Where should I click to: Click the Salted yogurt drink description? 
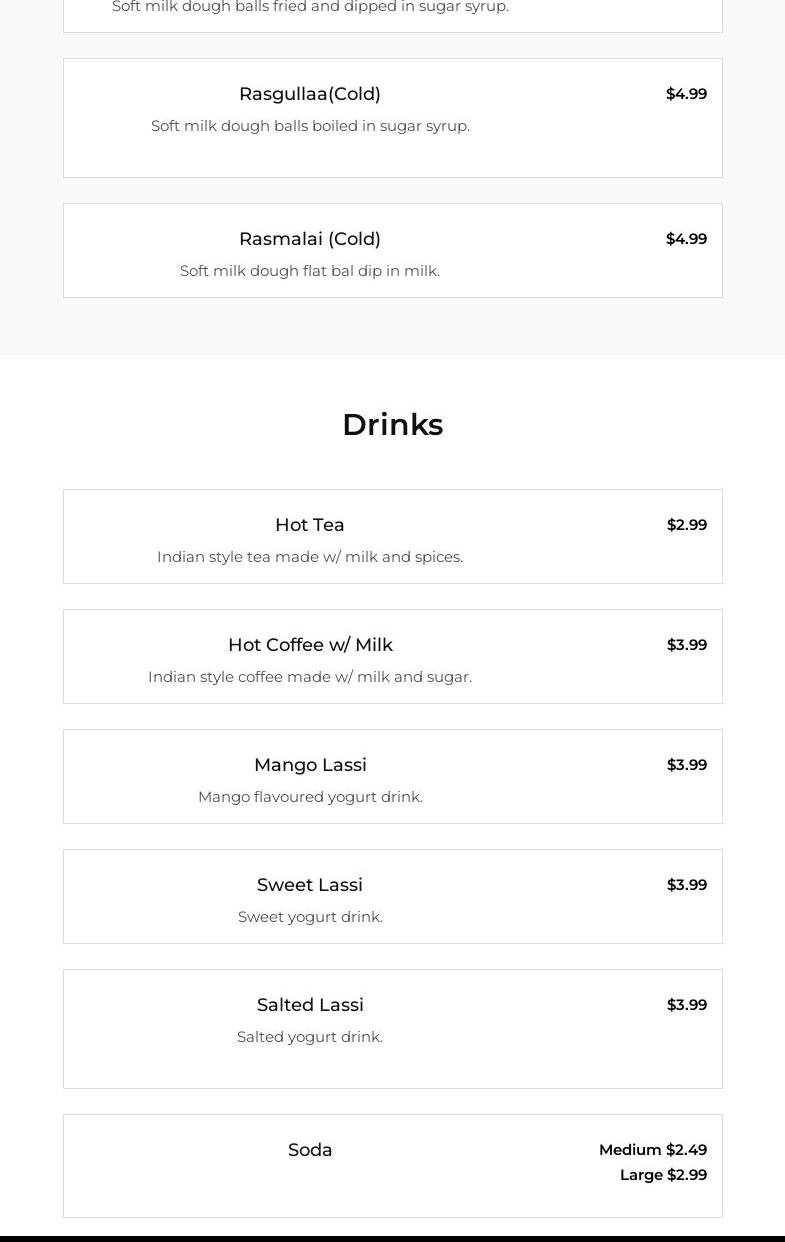[310, 1037]
